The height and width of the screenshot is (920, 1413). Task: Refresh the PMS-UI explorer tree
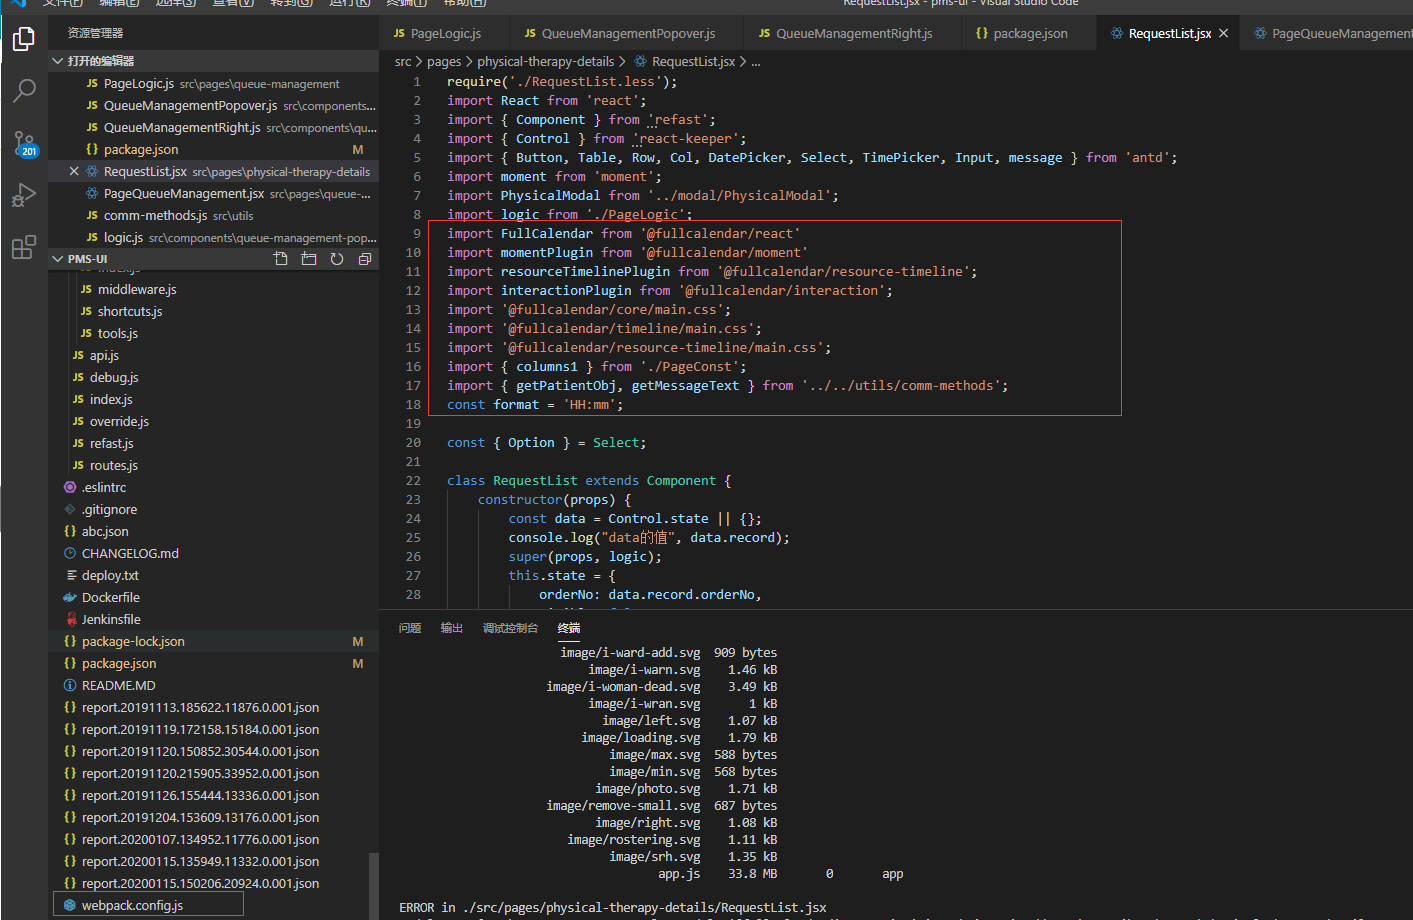337,259
